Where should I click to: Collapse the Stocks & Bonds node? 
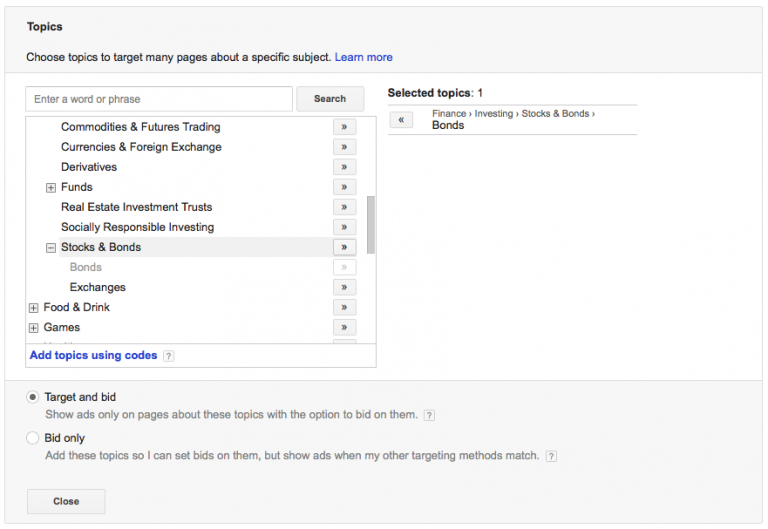[51, 248]
